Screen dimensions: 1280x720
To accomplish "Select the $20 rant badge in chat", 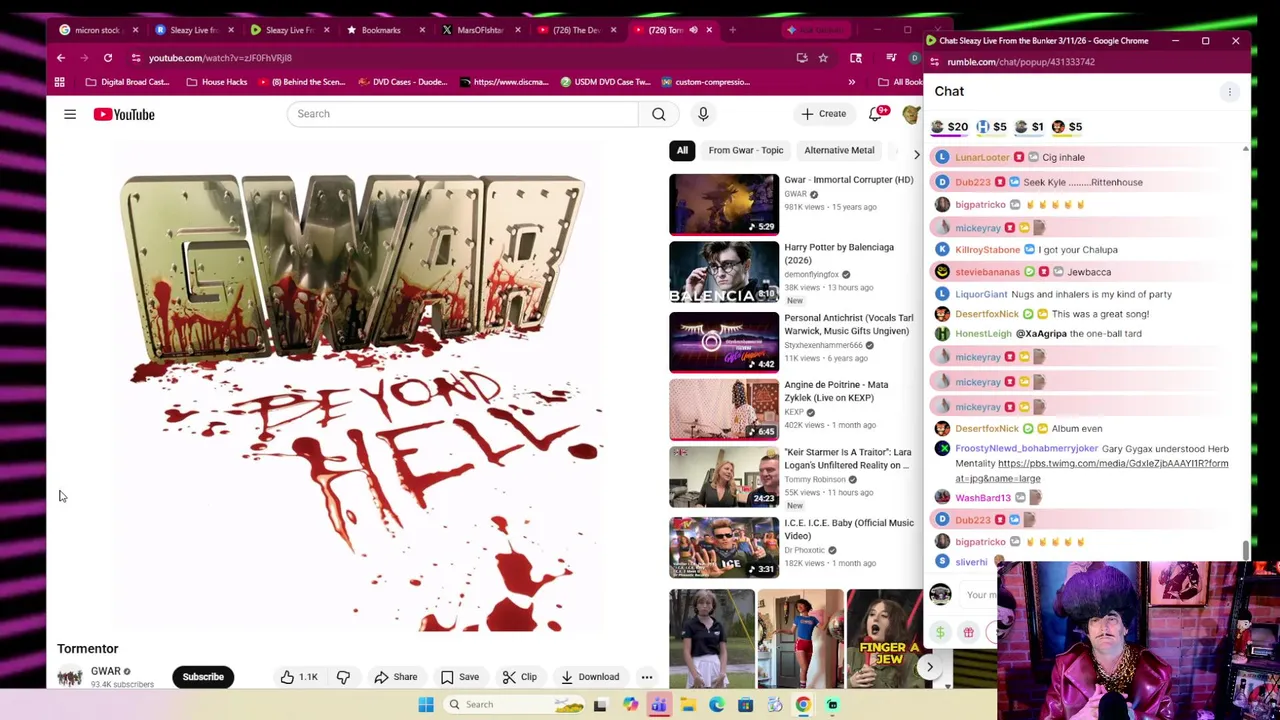I will click(949, 127).
